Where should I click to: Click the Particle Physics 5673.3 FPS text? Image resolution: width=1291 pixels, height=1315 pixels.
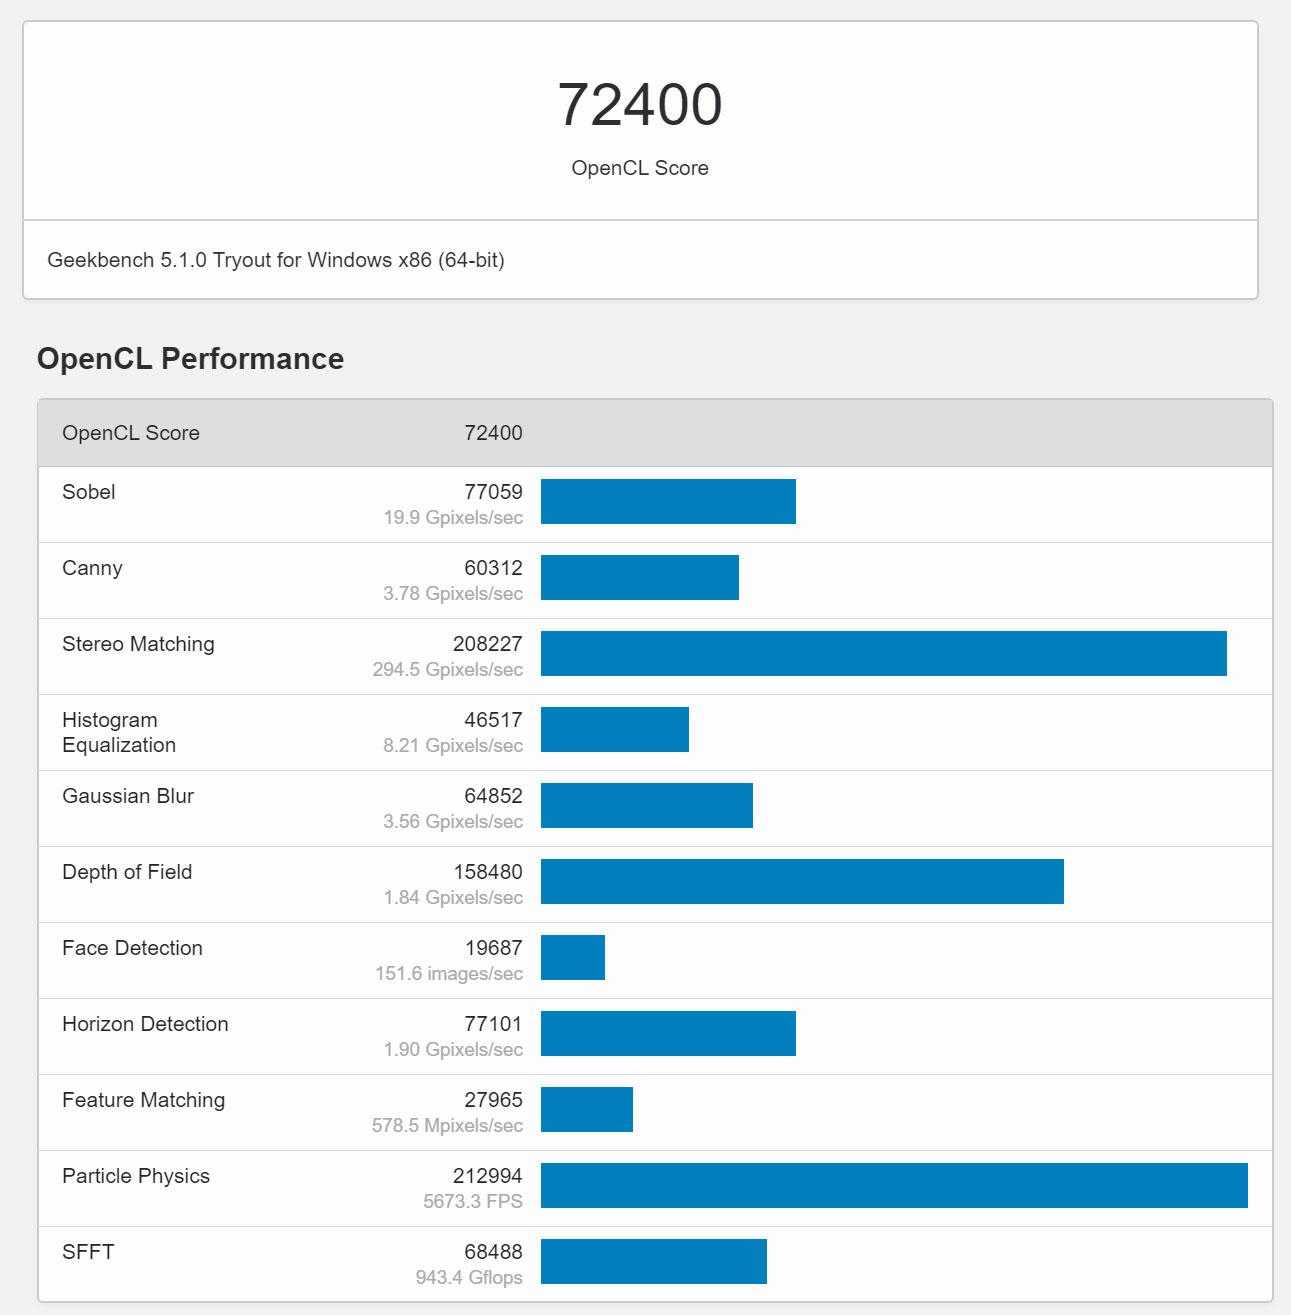click(x=472, y=1201)
